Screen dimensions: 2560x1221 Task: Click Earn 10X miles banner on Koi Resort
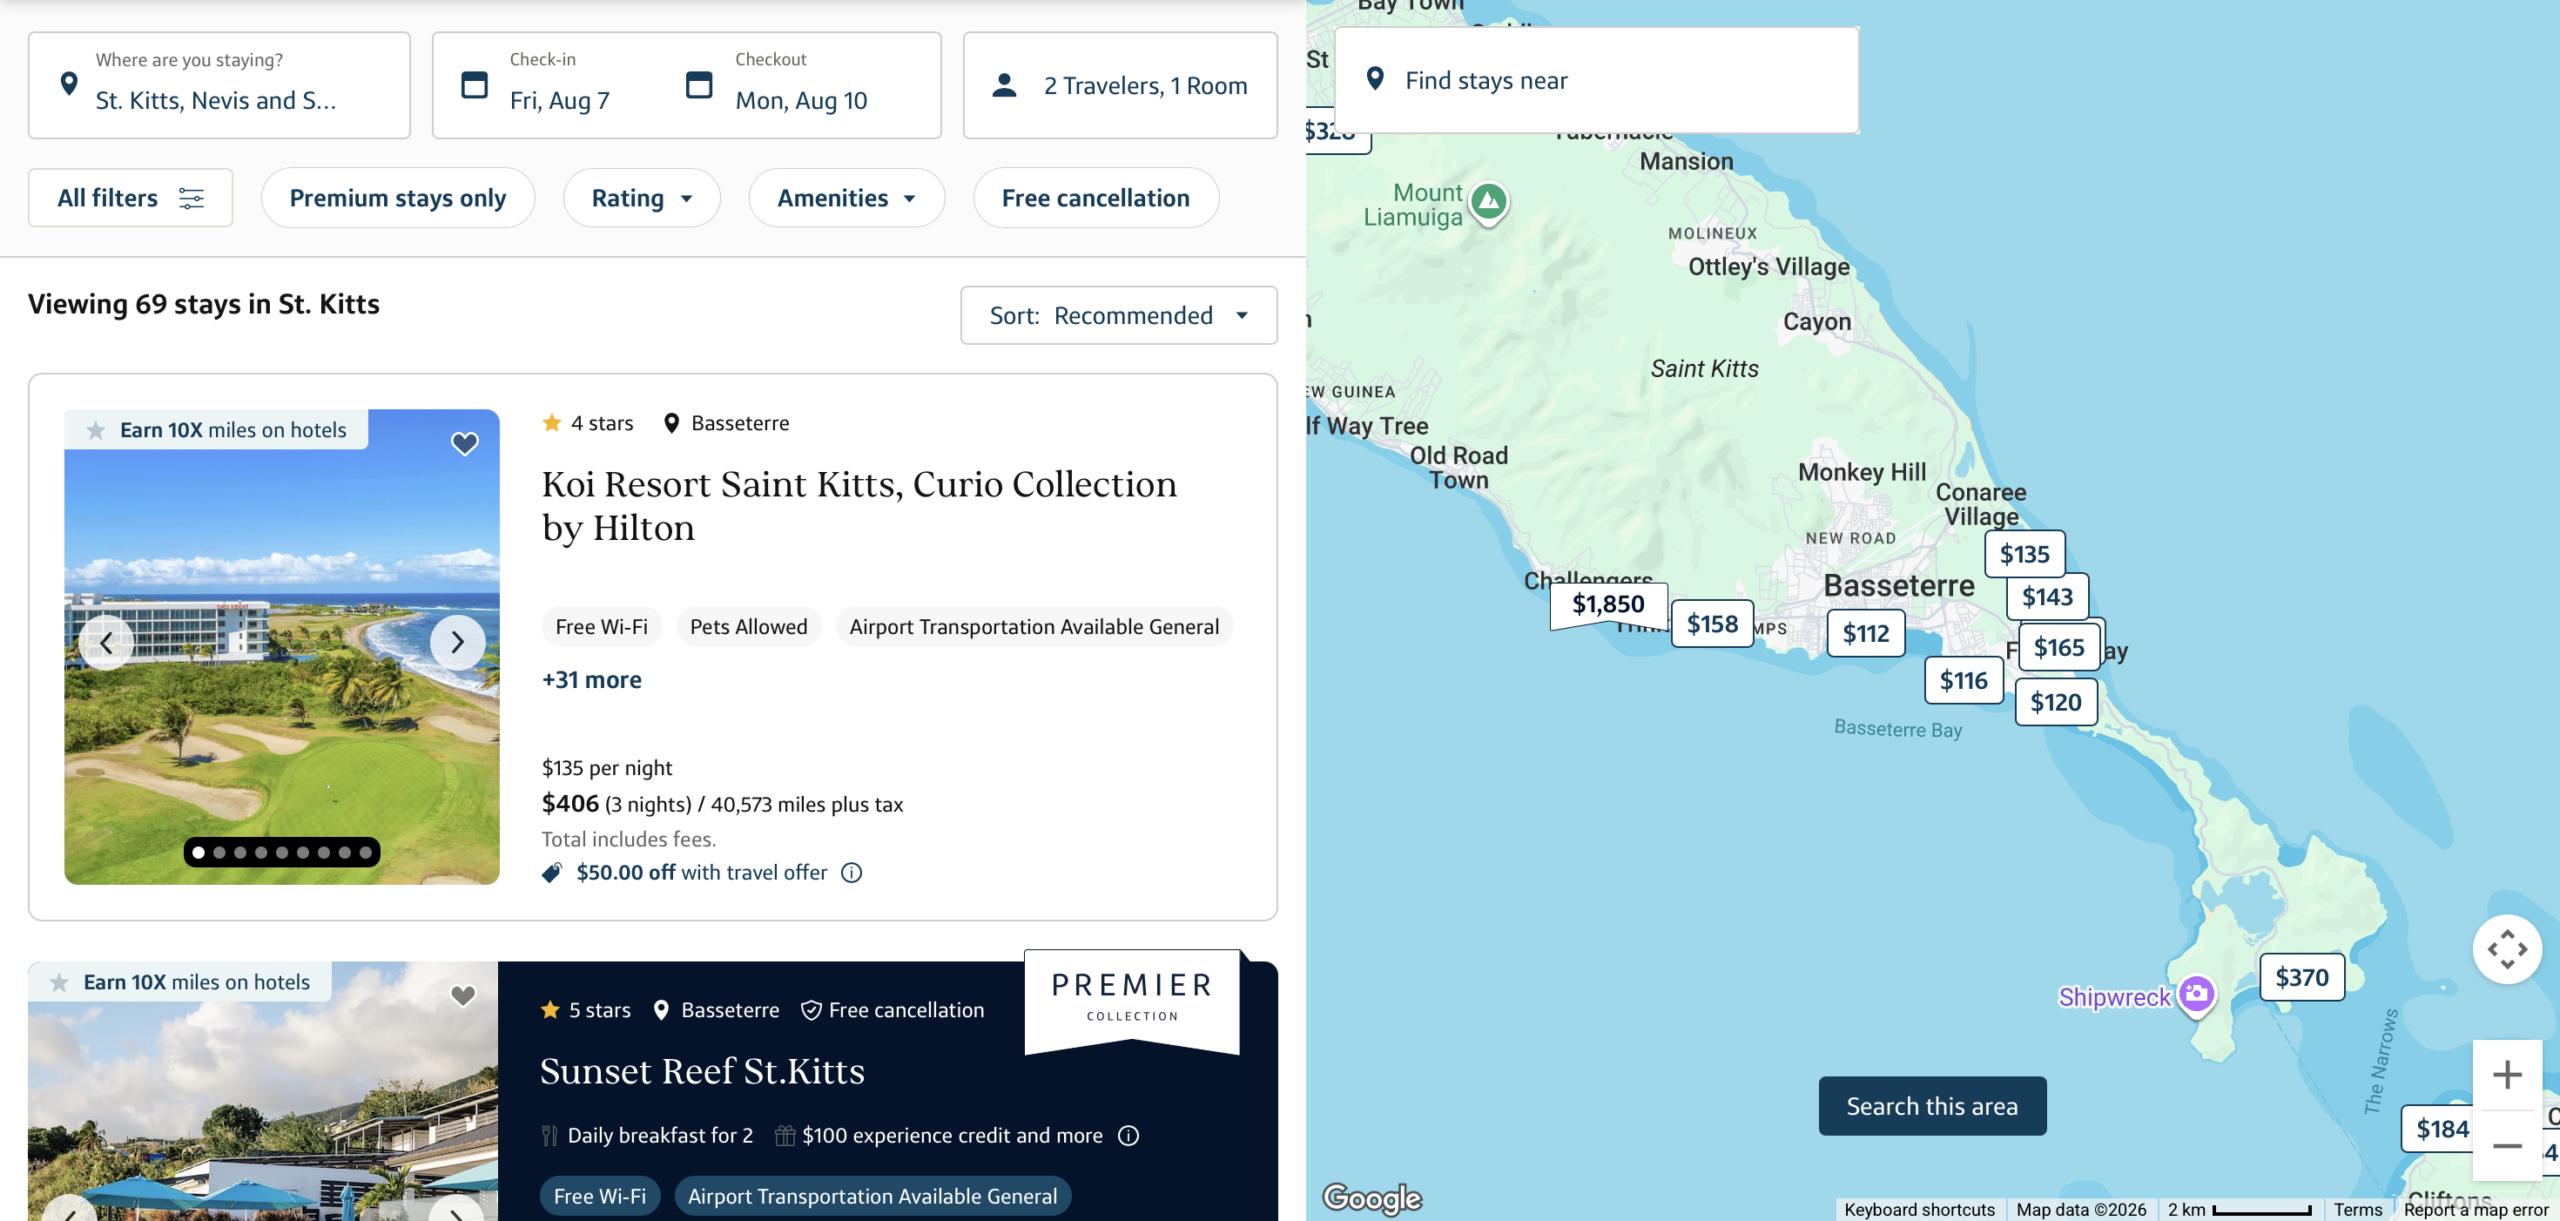(x=216, y=430)
